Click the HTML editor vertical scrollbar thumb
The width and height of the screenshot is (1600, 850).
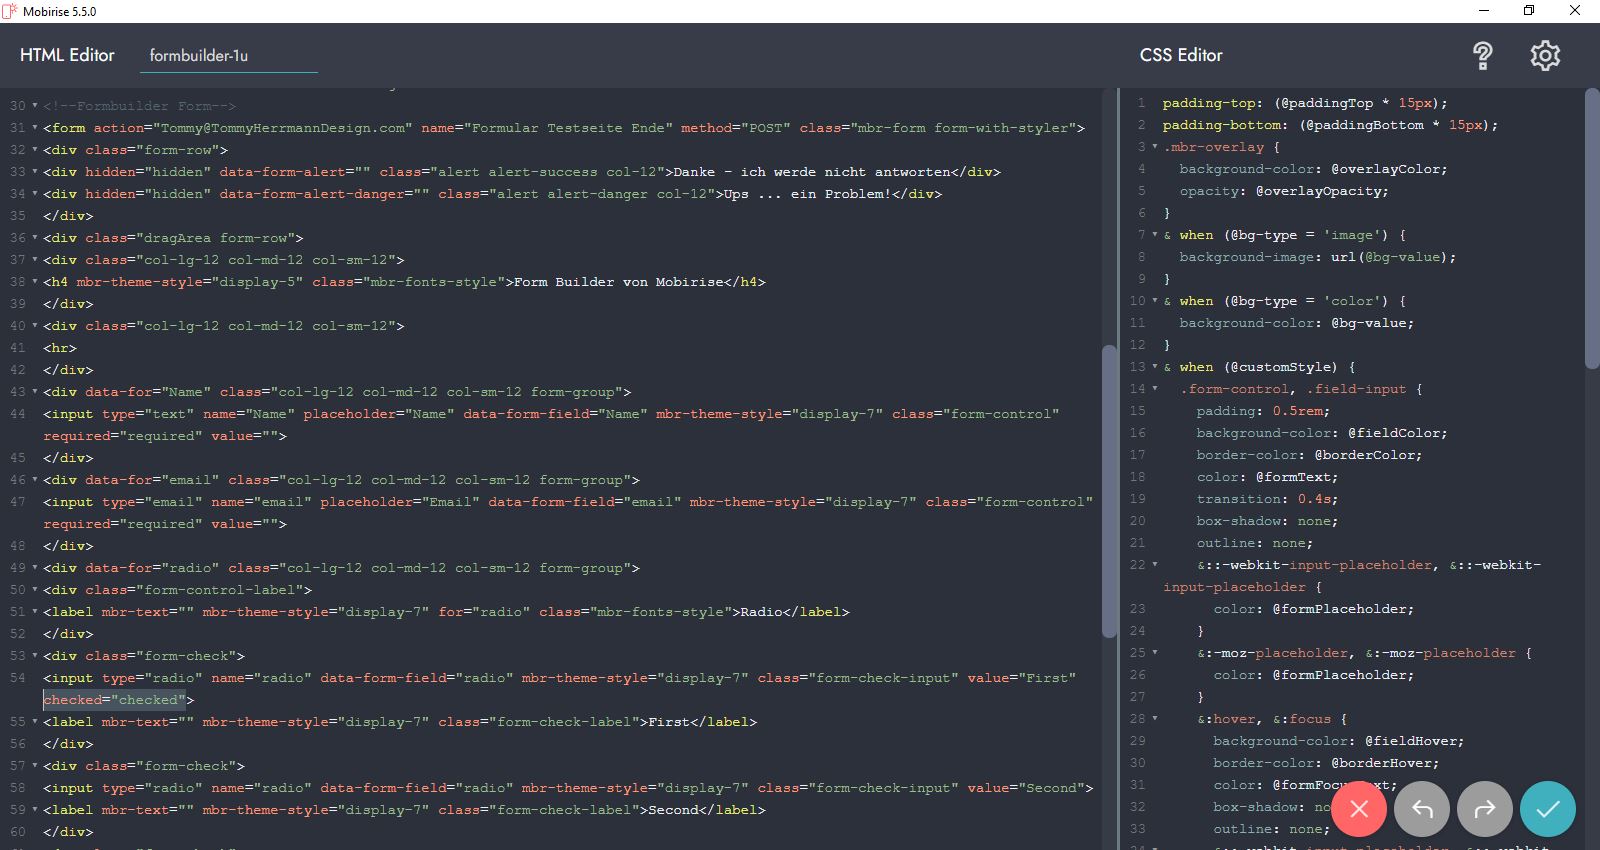tap(1108, 490)
